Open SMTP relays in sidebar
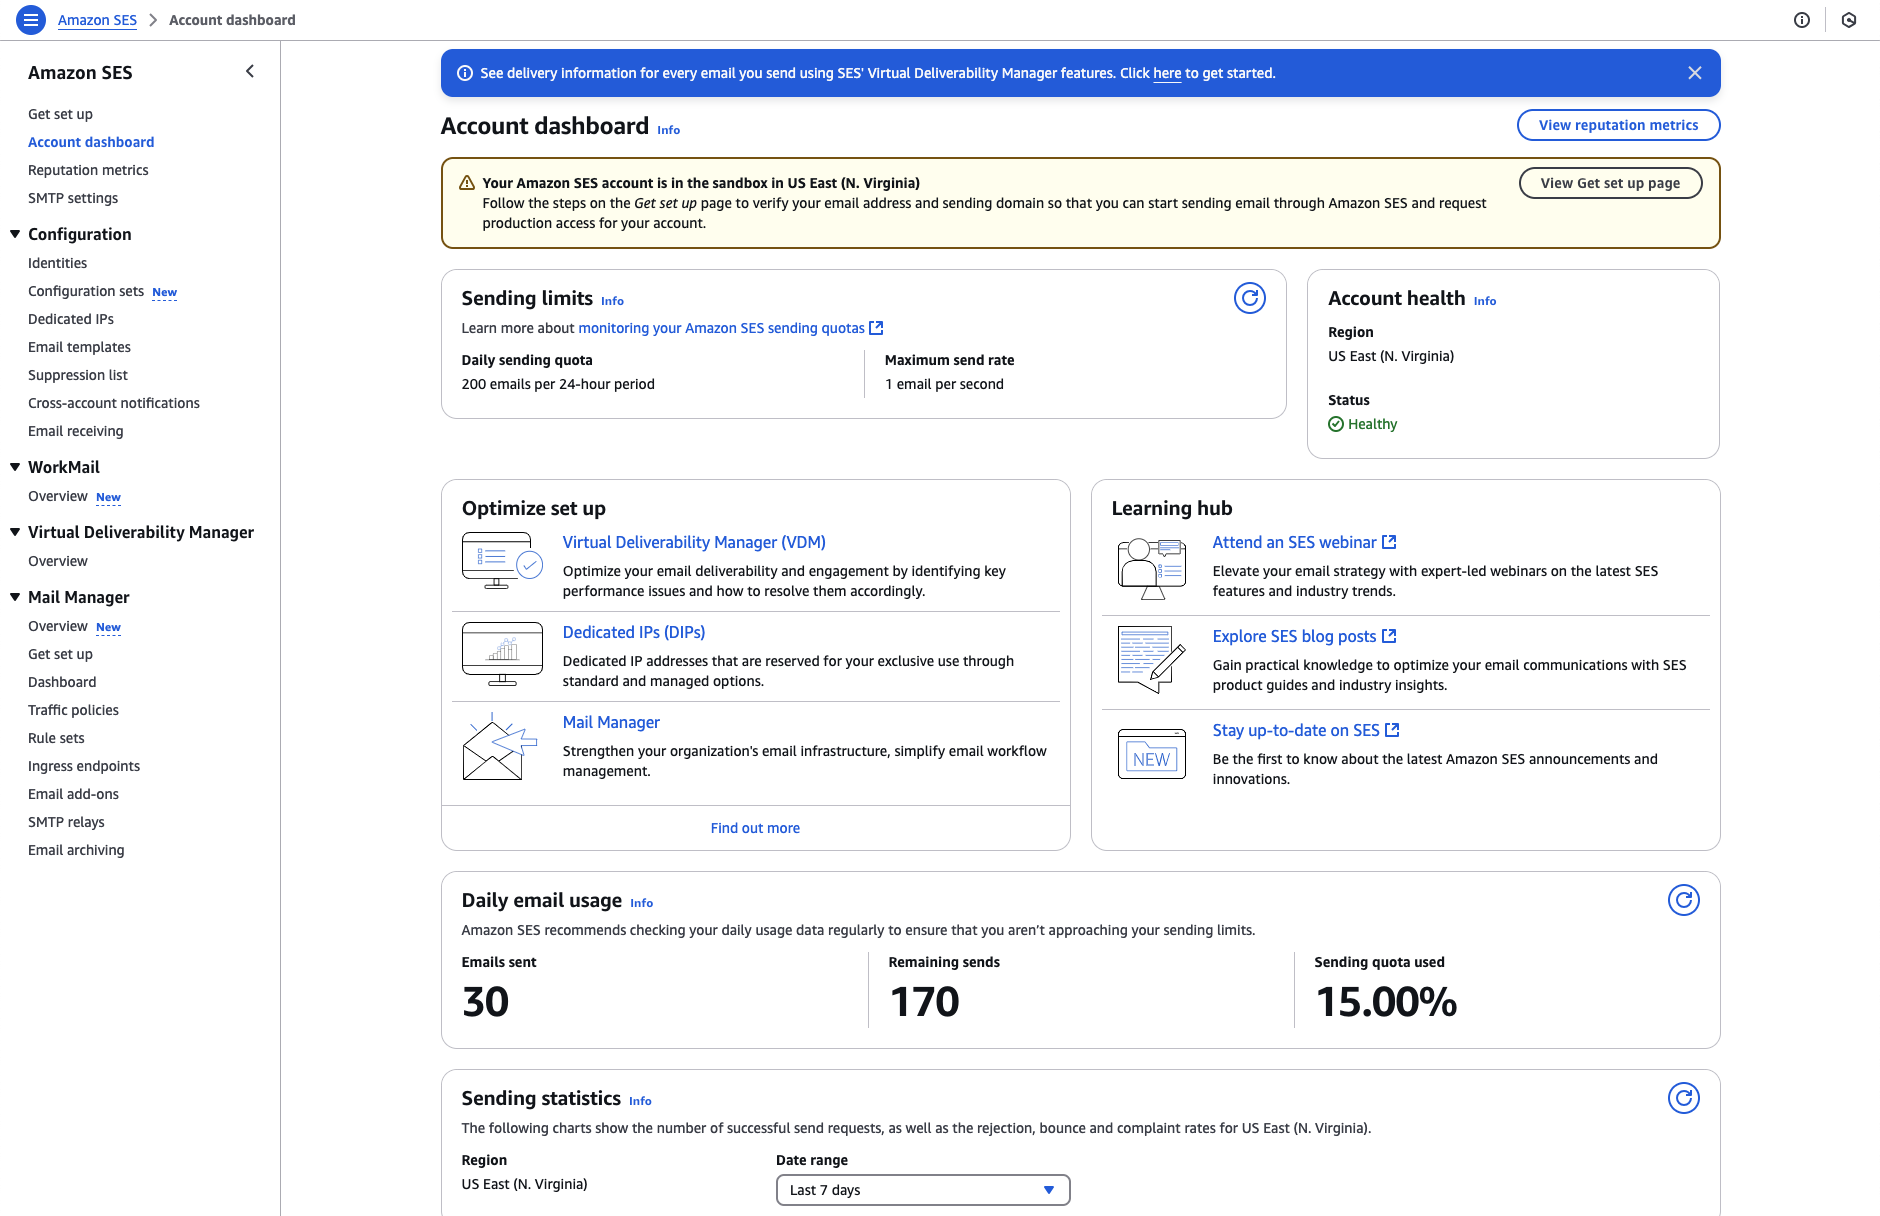 (66, 822)
